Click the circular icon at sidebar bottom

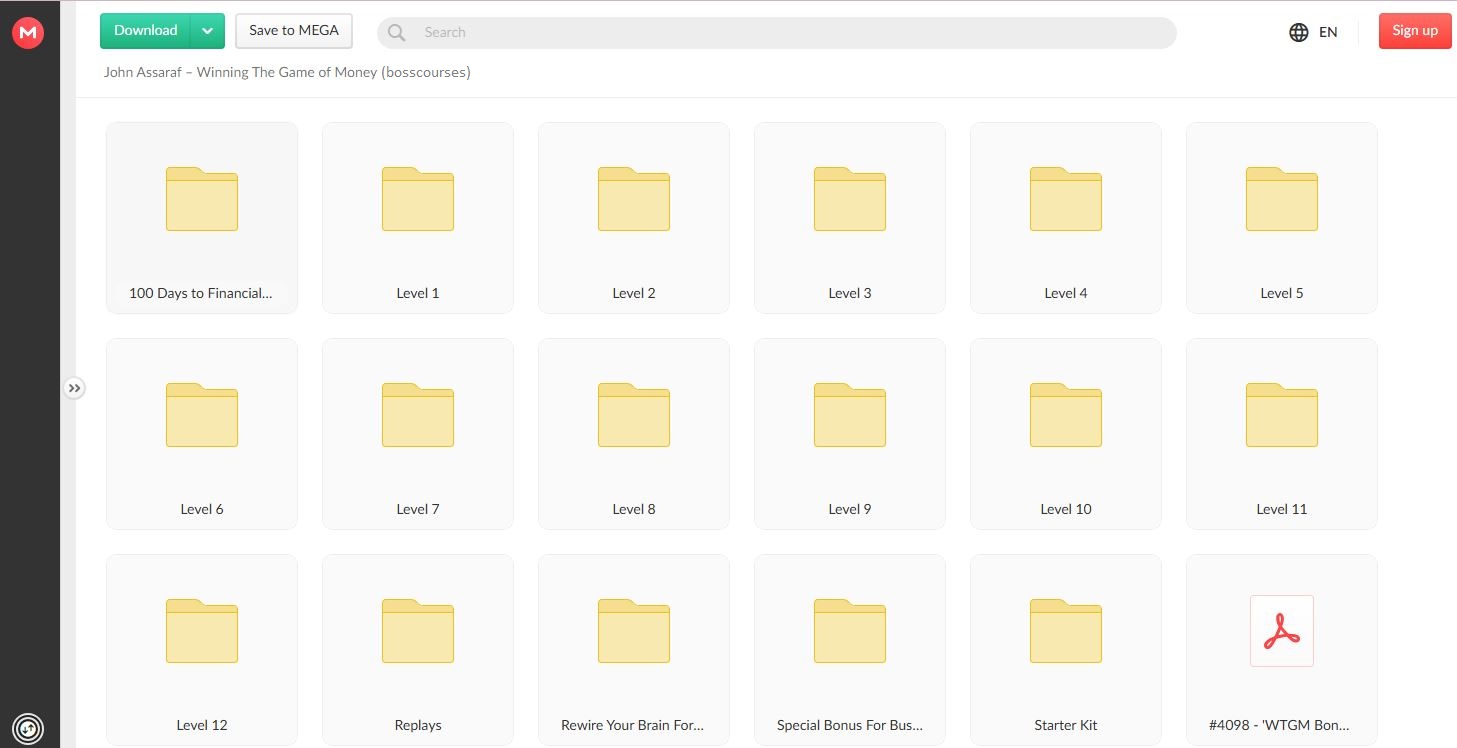(x=29, y=727)
